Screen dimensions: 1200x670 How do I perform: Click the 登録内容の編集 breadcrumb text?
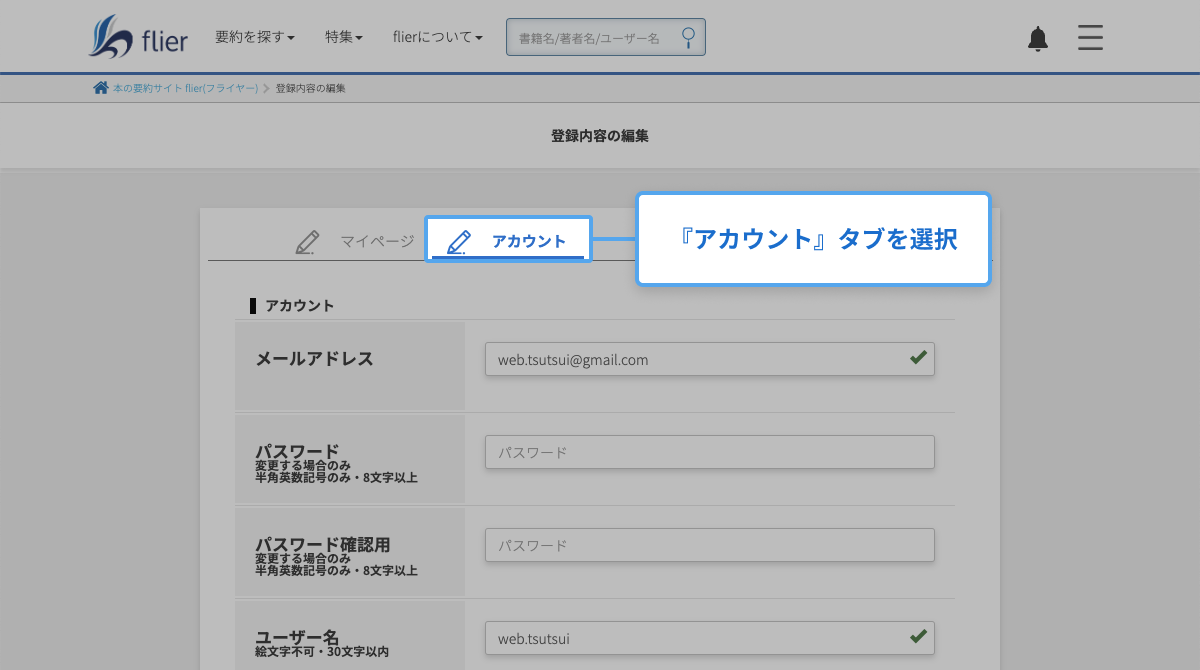click(310, 88)
